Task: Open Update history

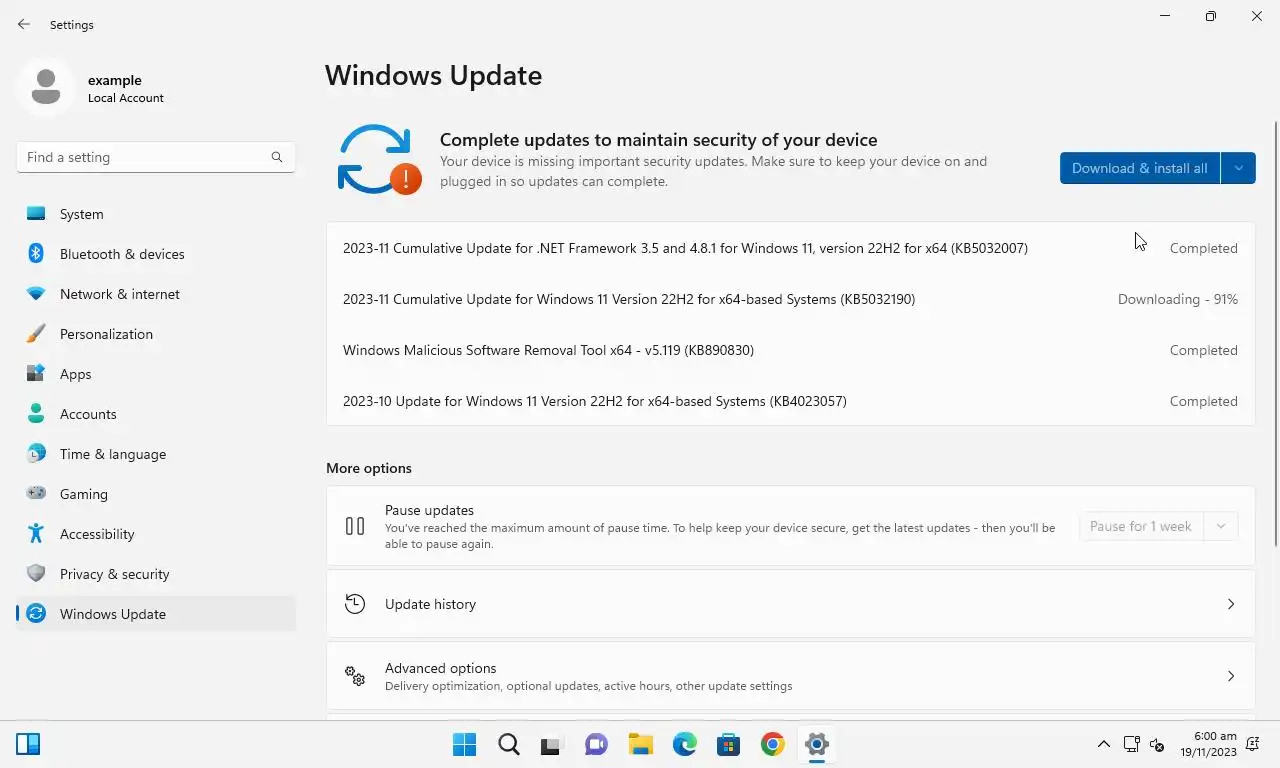Action: coord(790,604)
